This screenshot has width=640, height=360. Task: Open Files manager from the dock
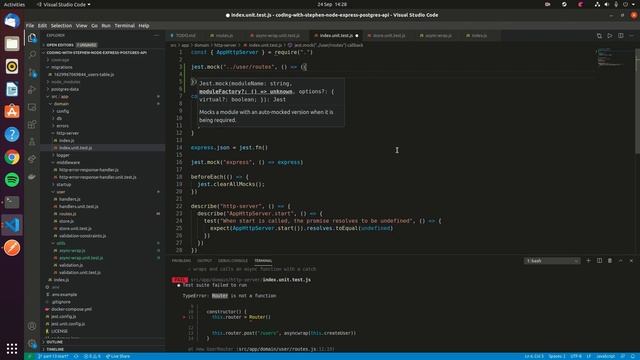(12, 43)
